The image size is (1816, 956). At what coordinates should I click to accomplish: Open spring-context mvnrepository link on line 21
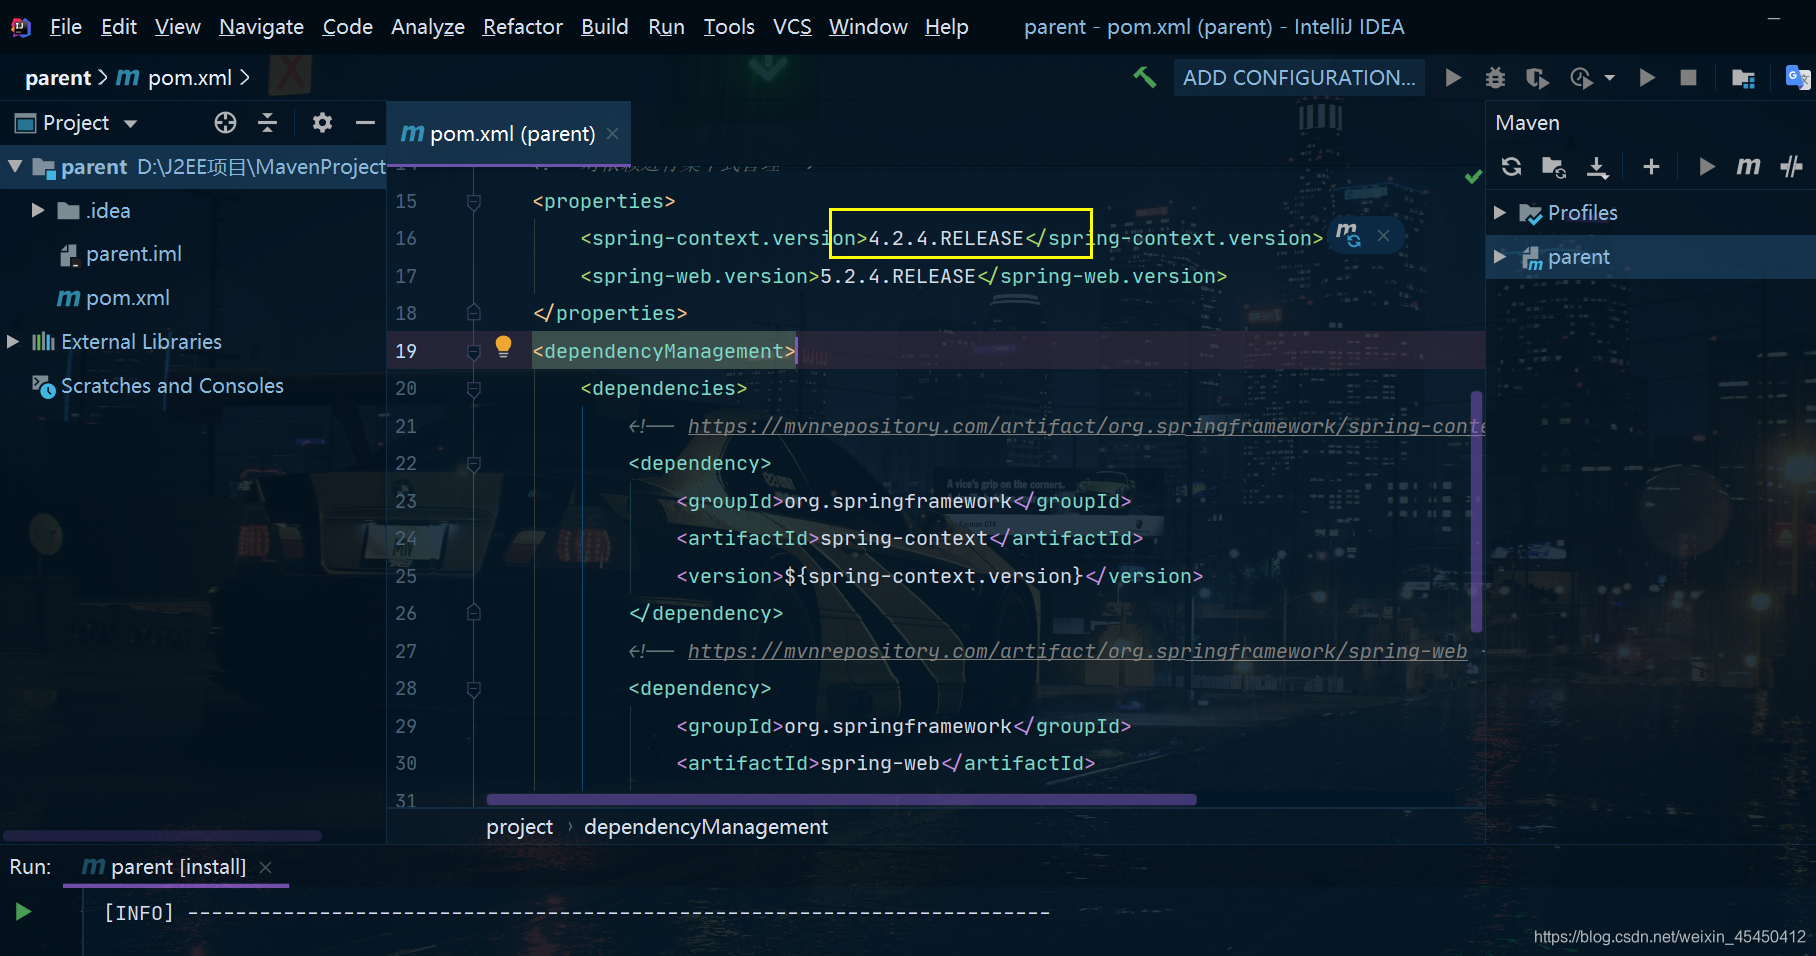tap(1086, 427)
